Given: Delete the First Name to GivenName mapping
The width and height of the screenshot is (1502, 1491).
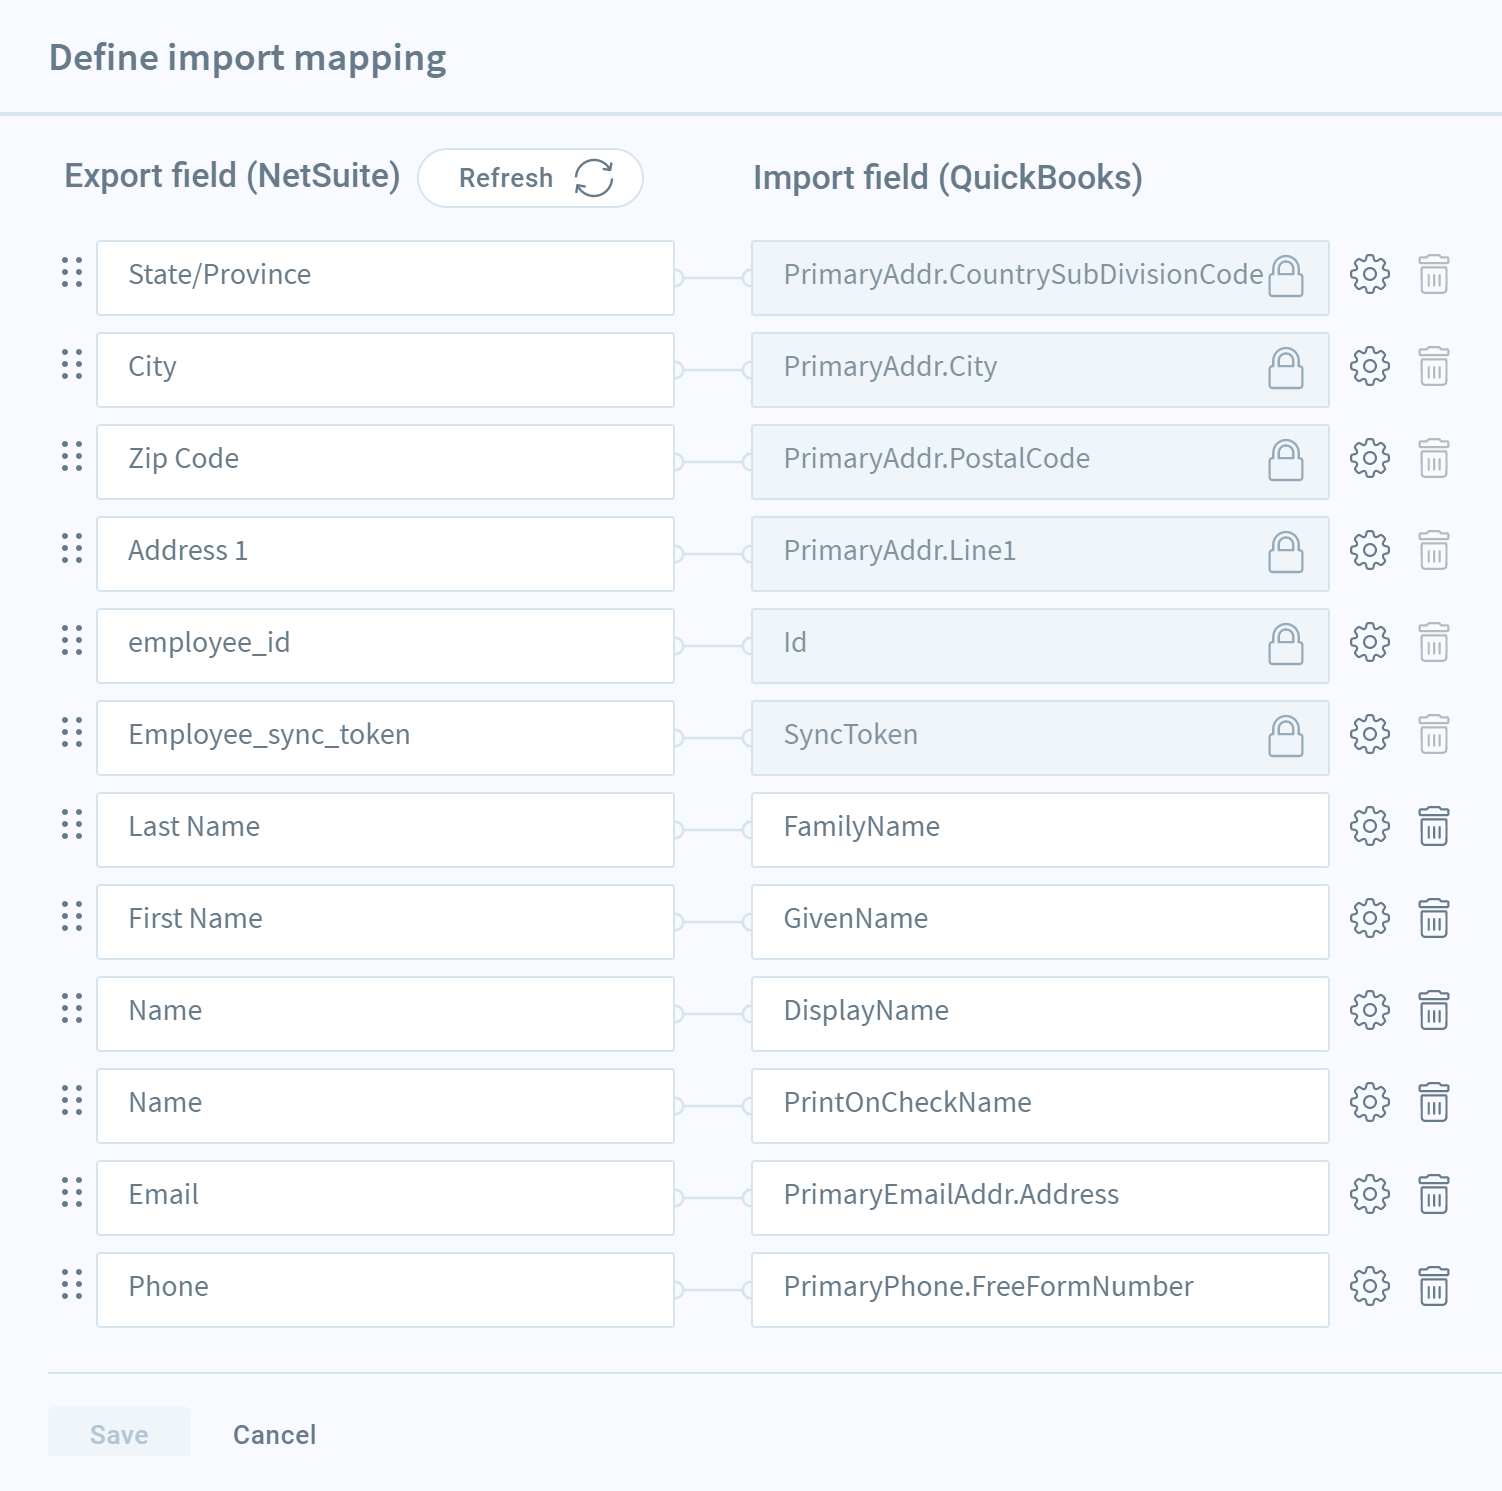Looking at the screenshot, I should 1434,918.
